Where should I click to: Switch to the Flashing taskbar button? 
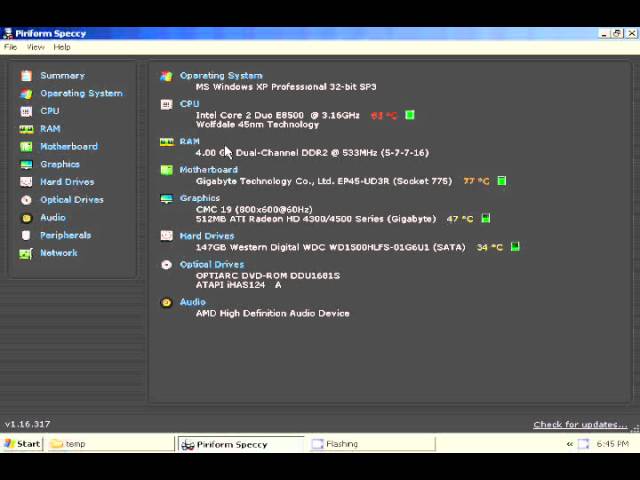371,444
